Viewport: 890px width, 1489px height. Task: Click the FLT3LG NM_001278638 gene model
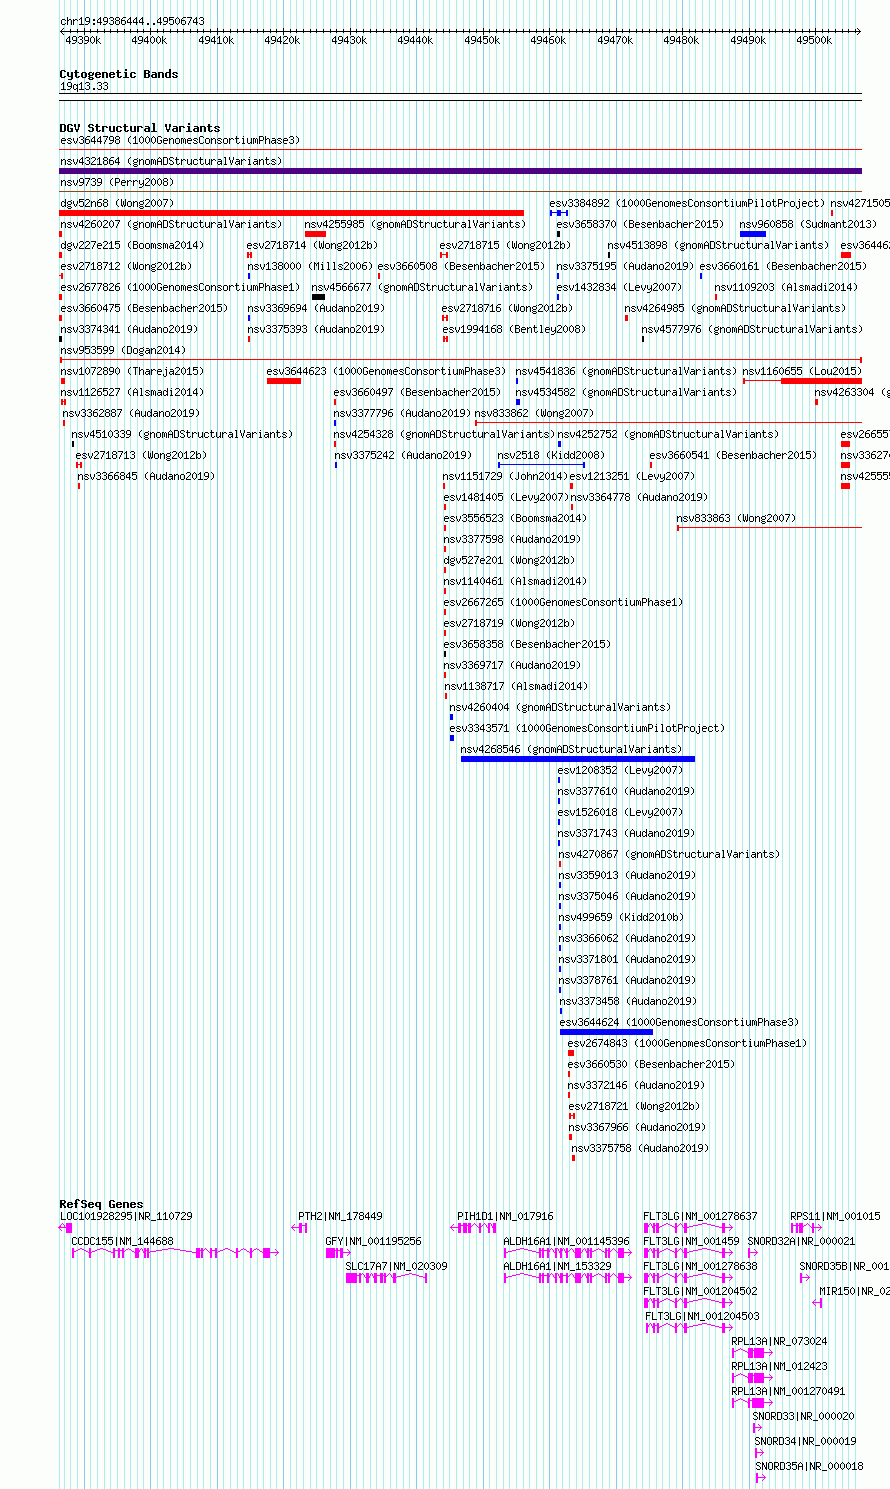(688, 1278)
